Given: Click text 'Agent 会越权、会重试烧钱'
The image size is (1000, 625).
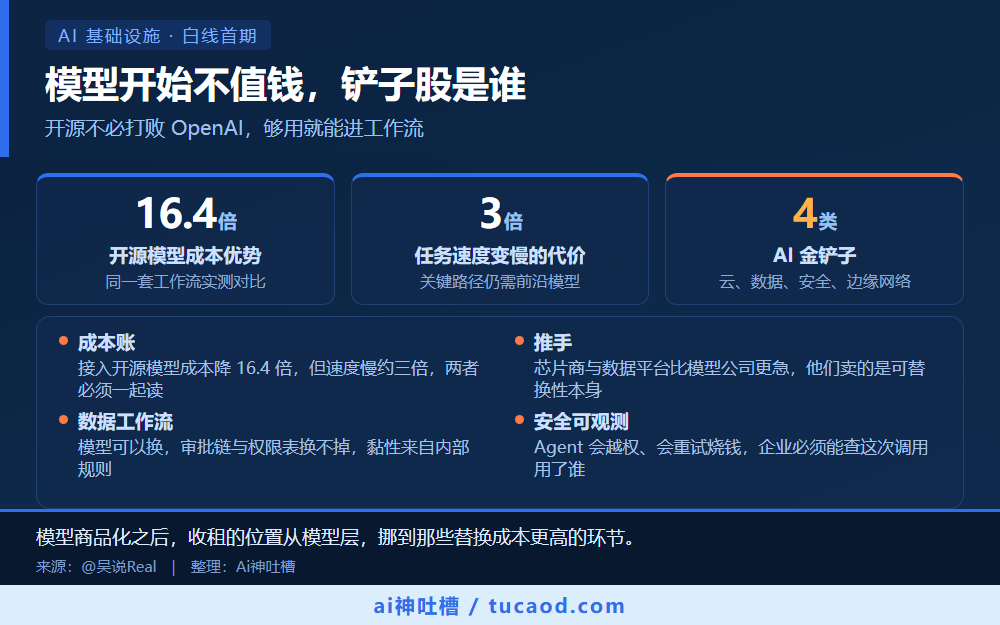Looking at the screenshot, I should pos(638,448).
